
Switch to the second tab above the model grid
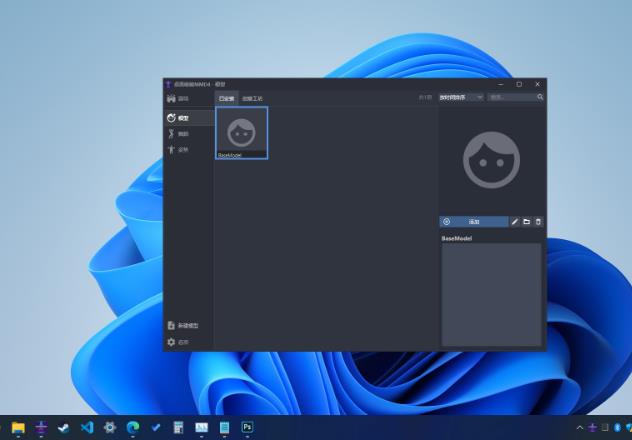tap(252, 98)
